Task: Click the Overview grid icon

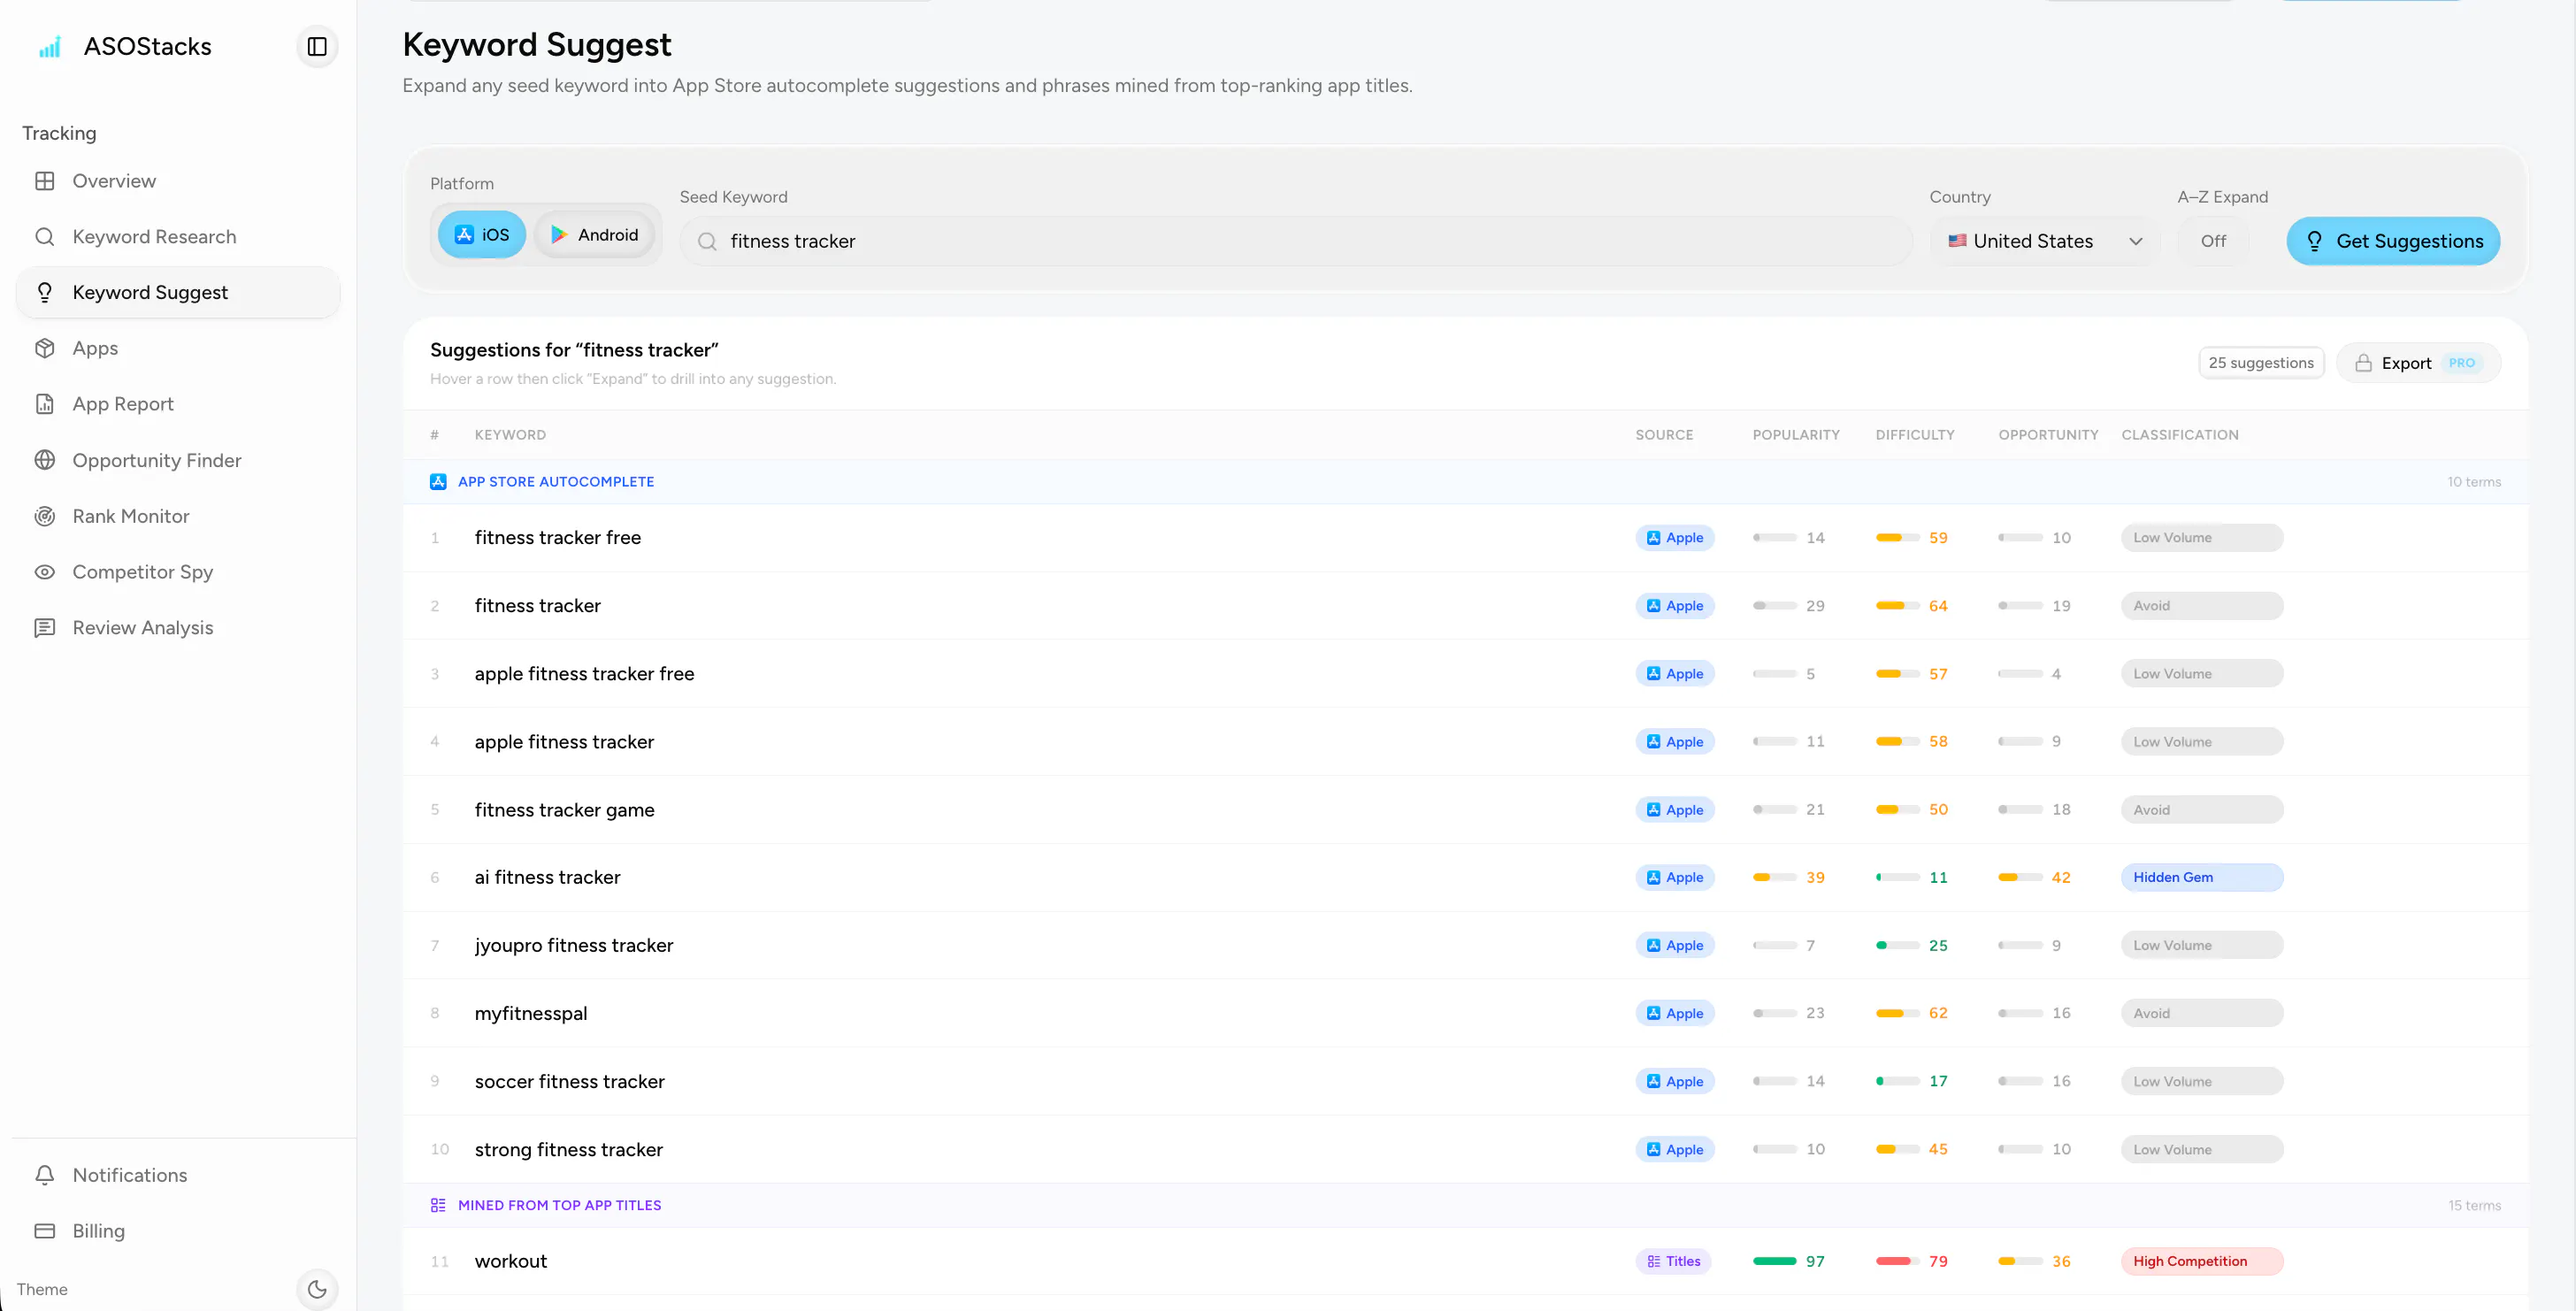Action: tap(45, 181)
